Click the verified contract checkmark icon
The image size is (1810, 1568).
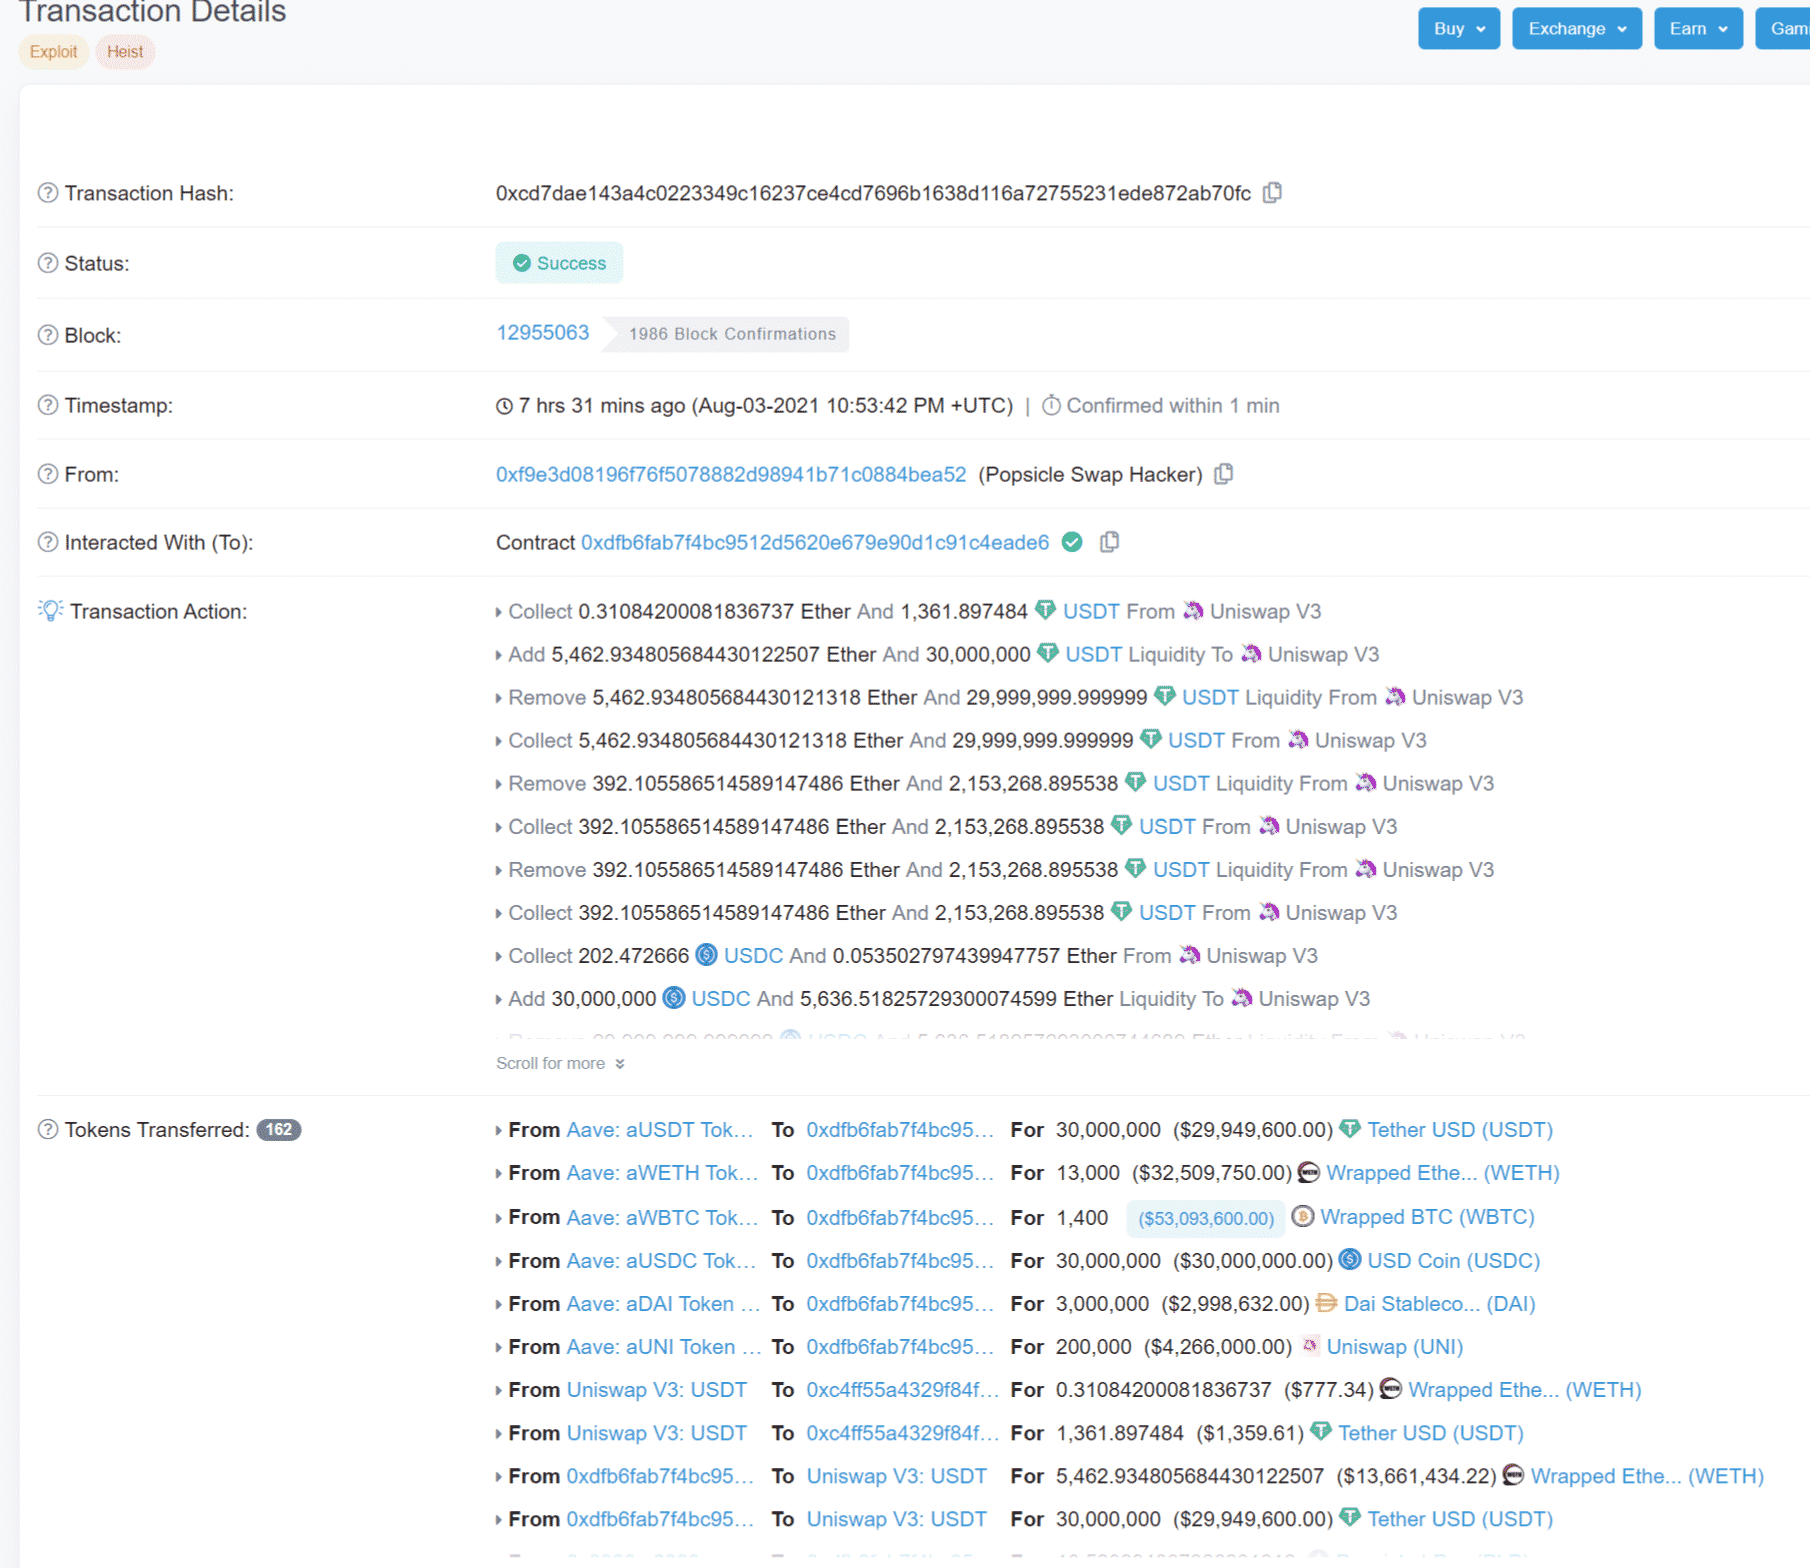click(x=1072, y=542)
